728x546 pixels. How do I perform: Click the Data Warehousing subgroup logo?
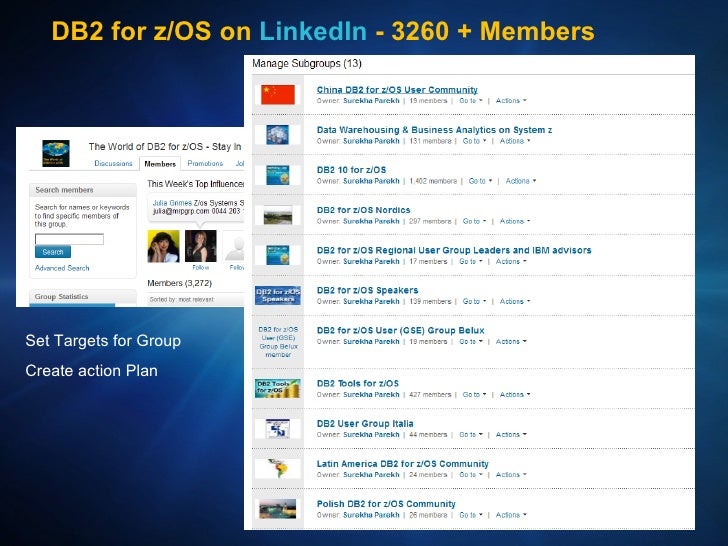tap(278, 135)
